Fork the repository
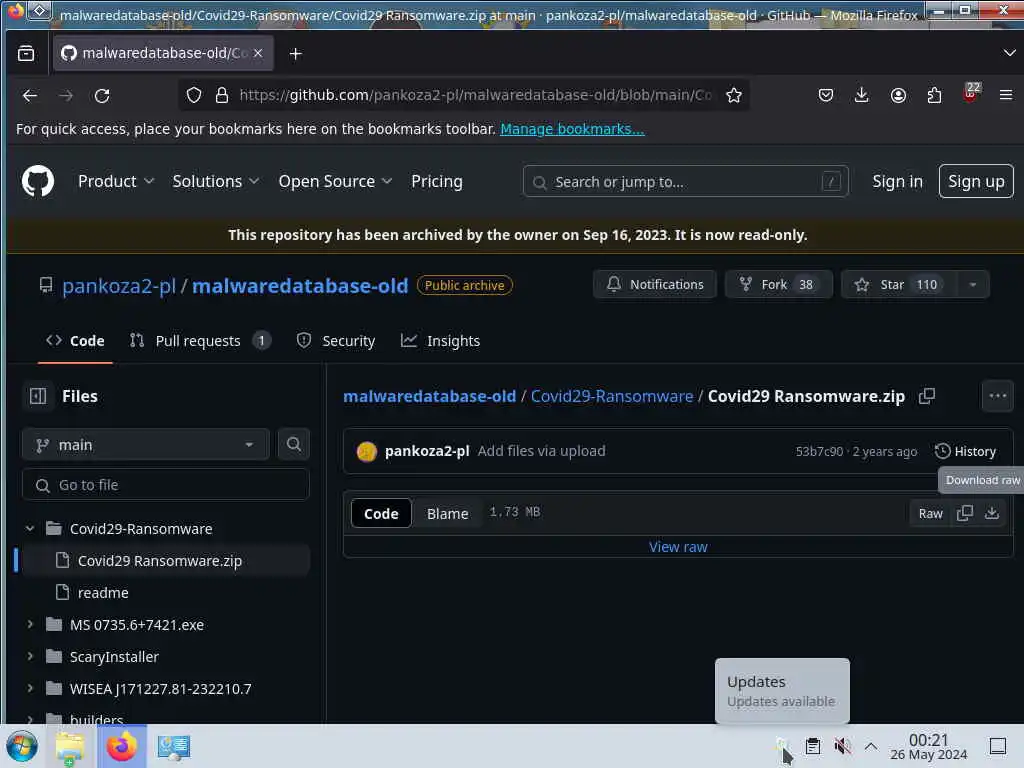Image resolution: width=1024 pixels, height=768 pixels. (778, 285)
